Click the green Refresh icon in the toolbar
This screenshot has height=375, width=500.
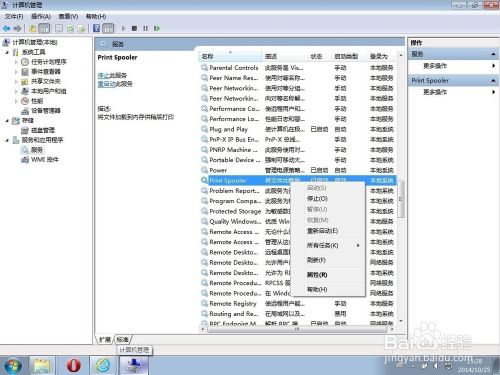pyautogui.click(x=70, y=29)
